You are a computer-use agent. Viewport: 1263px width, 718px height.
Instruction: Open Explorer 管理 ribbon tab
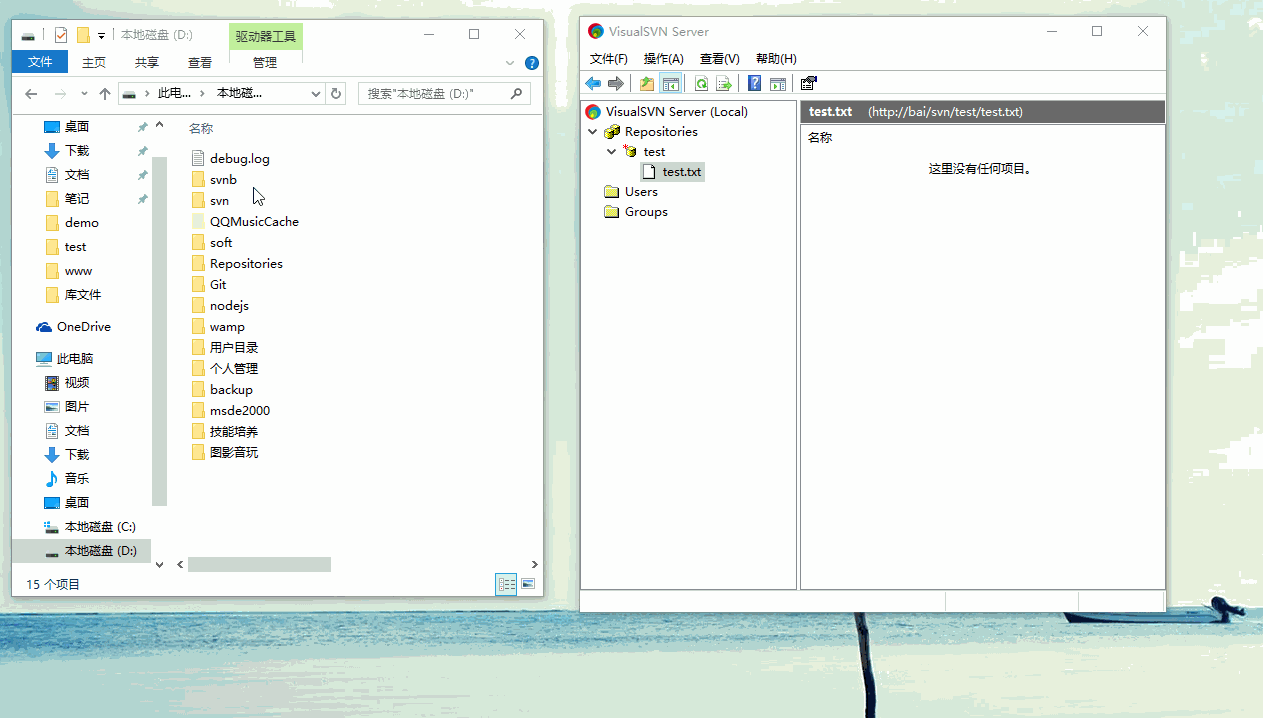[265, 62]
